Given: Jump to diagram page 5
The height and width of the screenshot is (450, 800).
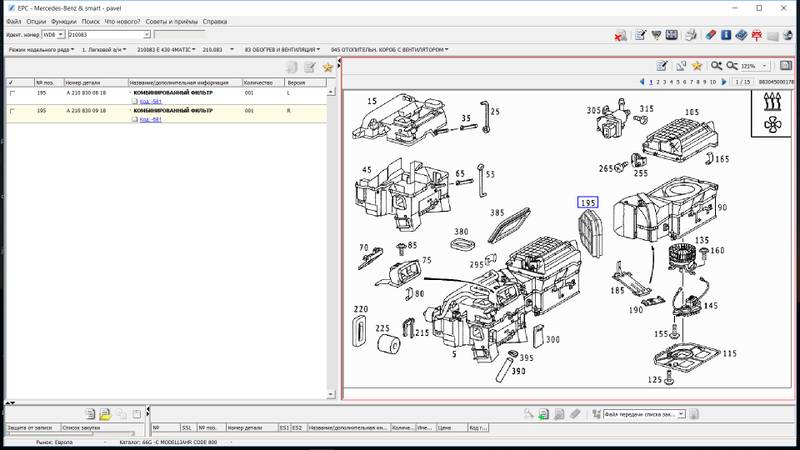Looking at the screenshot, I should point(677,82).
